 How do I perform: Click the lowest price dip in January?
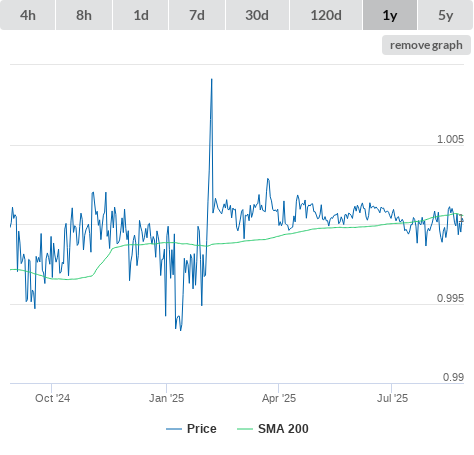[x=180, y=330]
